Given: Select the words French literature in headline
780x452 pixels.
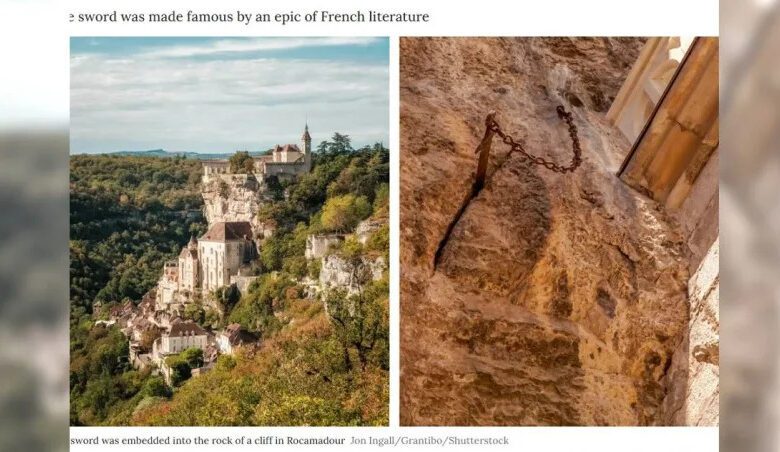Looking at the screenshot, I should 375,17.
